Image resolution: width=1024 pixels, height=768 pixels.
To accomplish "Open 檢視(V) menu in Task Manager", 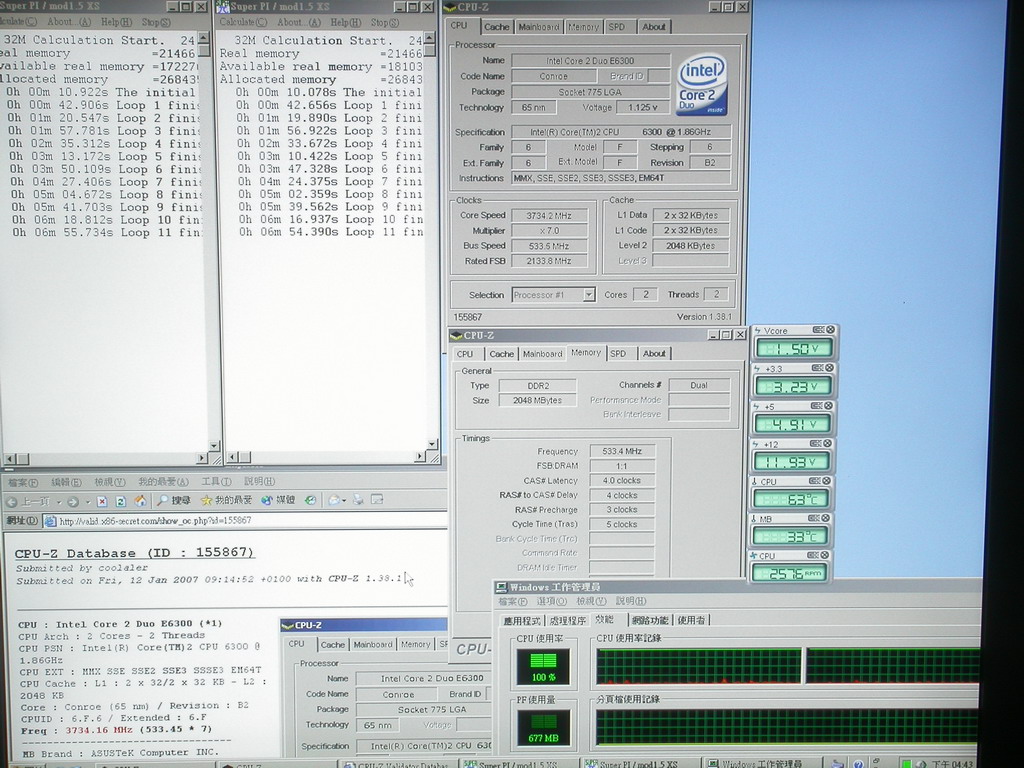I will [591, 601].
